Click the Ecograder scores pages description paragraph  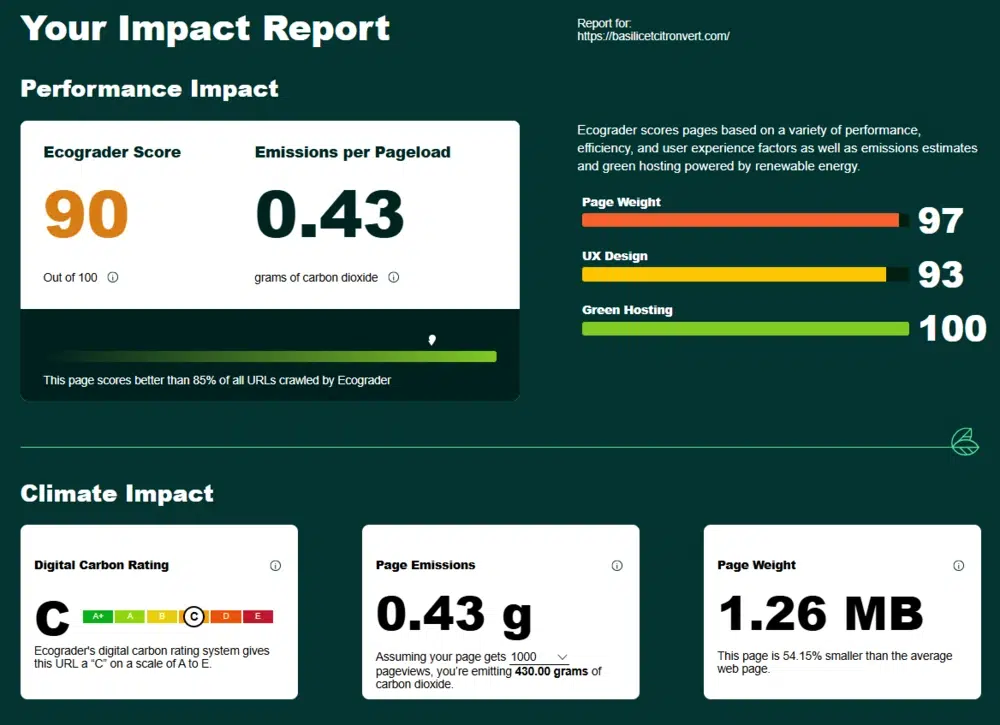click(777, 148)
